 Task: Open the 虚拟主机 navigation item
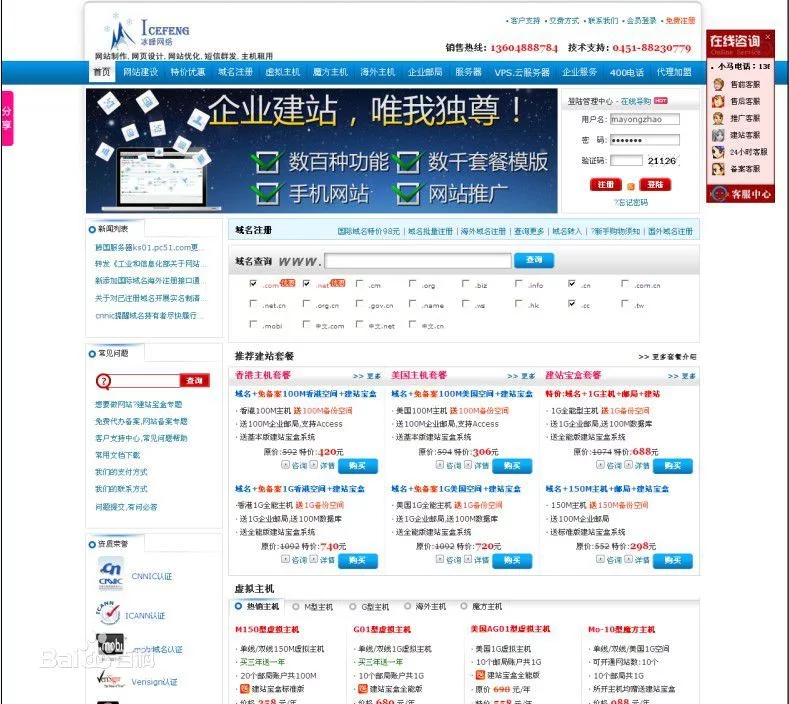tap(282, 72)
